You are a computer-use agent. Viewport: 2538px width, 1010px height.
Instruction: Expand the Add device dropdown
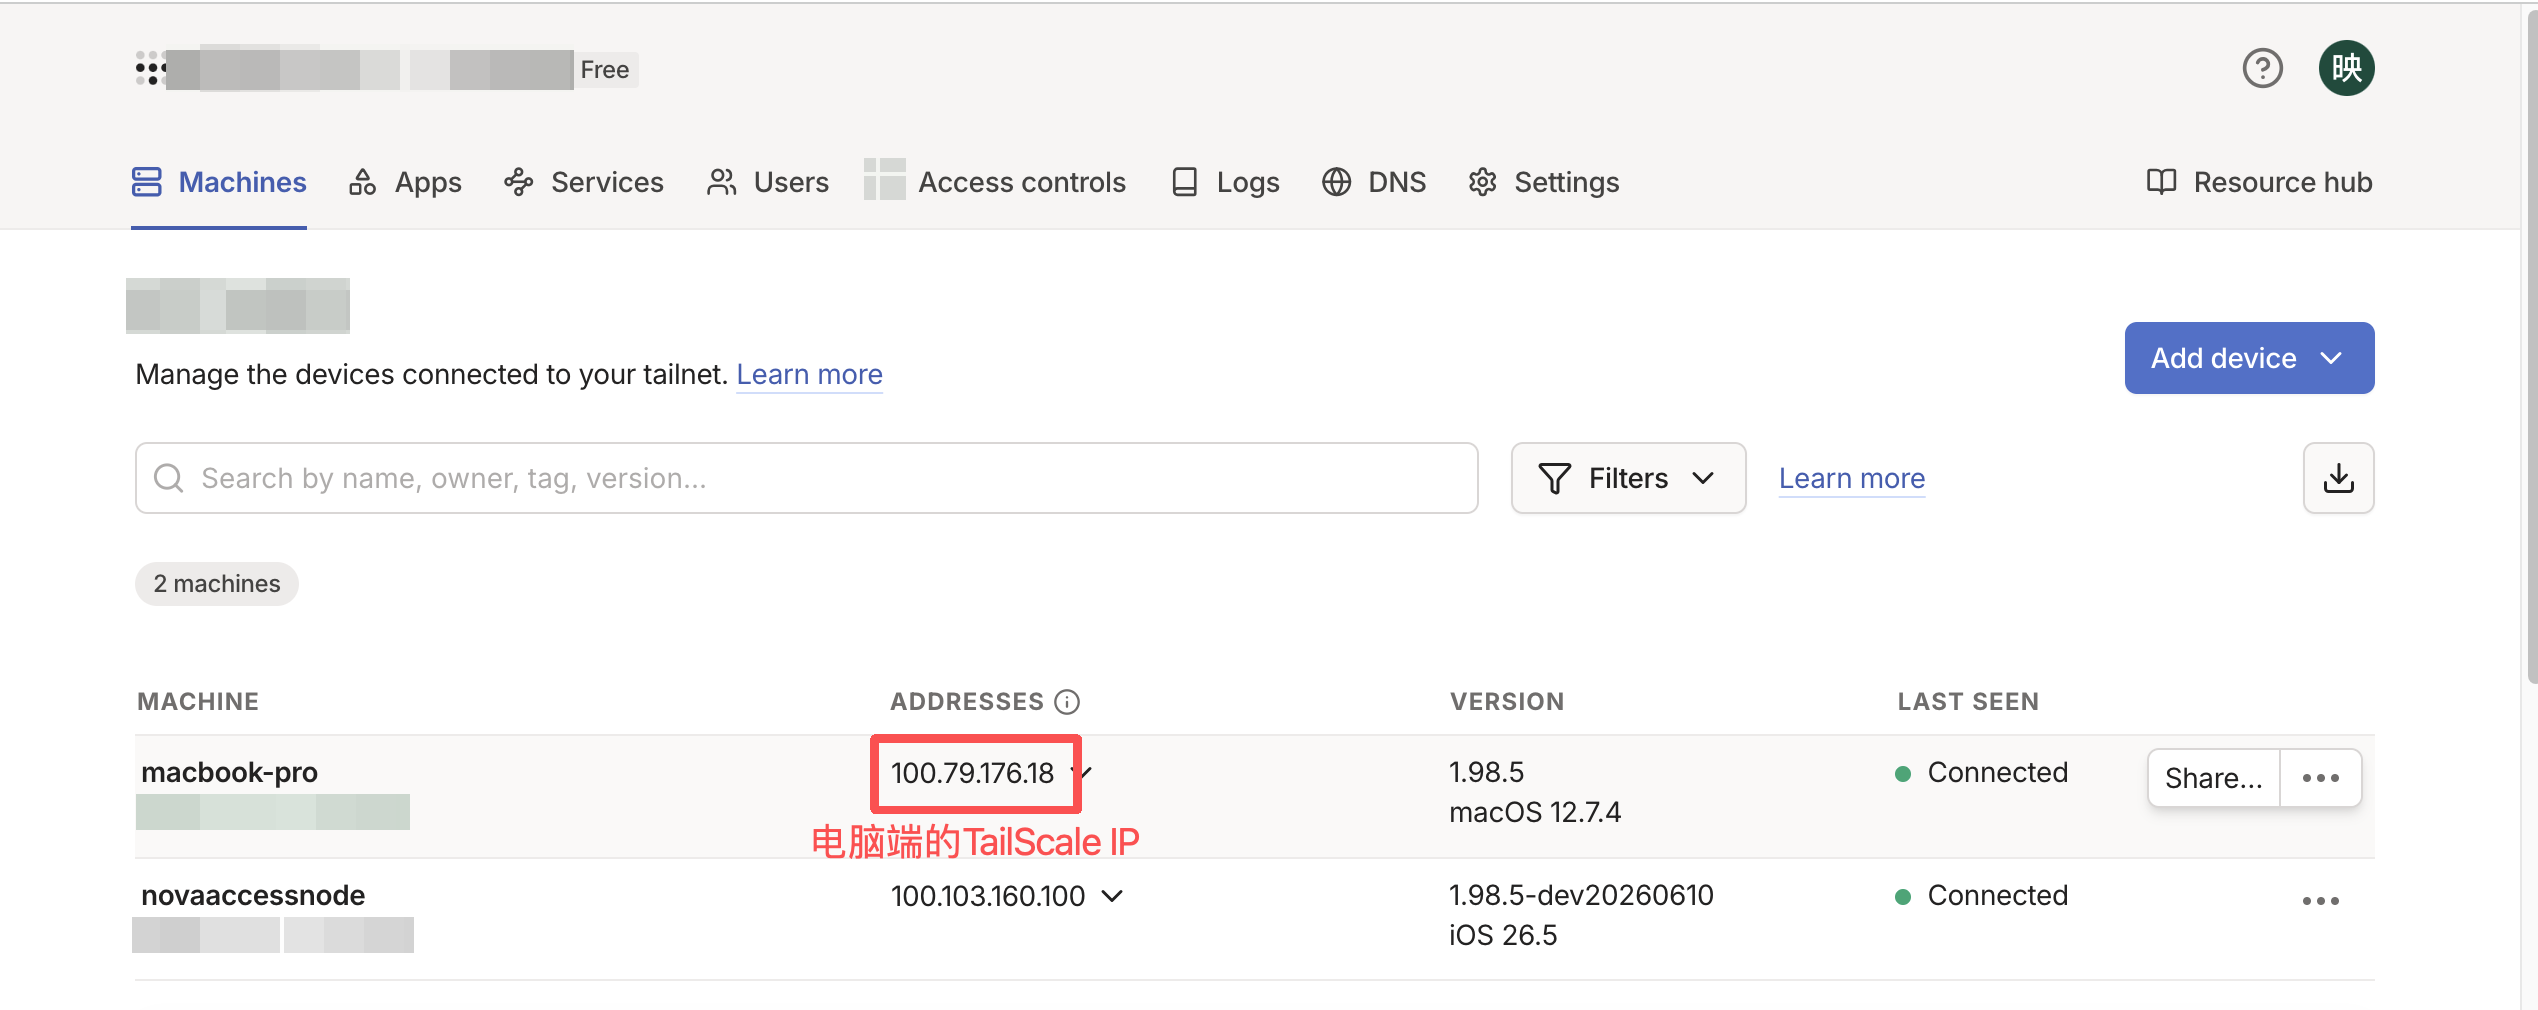pos(2249,358)
